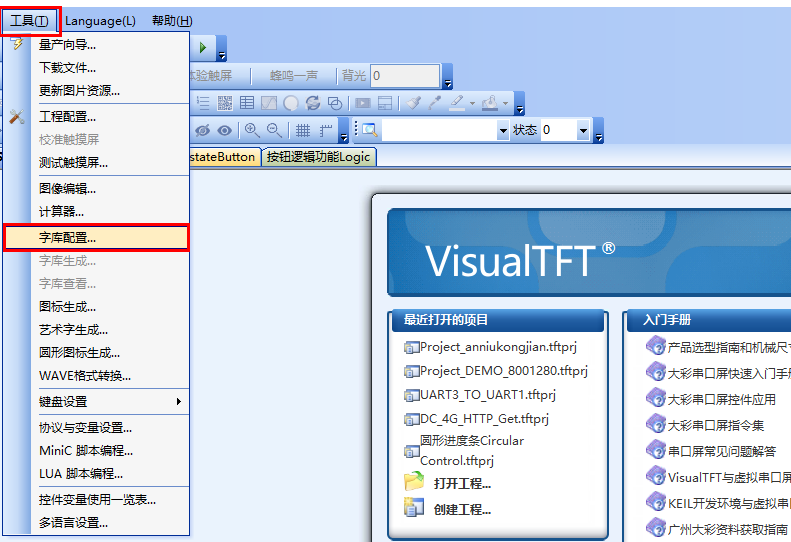Switch to the stateButton tab

(x=224, y=157)
